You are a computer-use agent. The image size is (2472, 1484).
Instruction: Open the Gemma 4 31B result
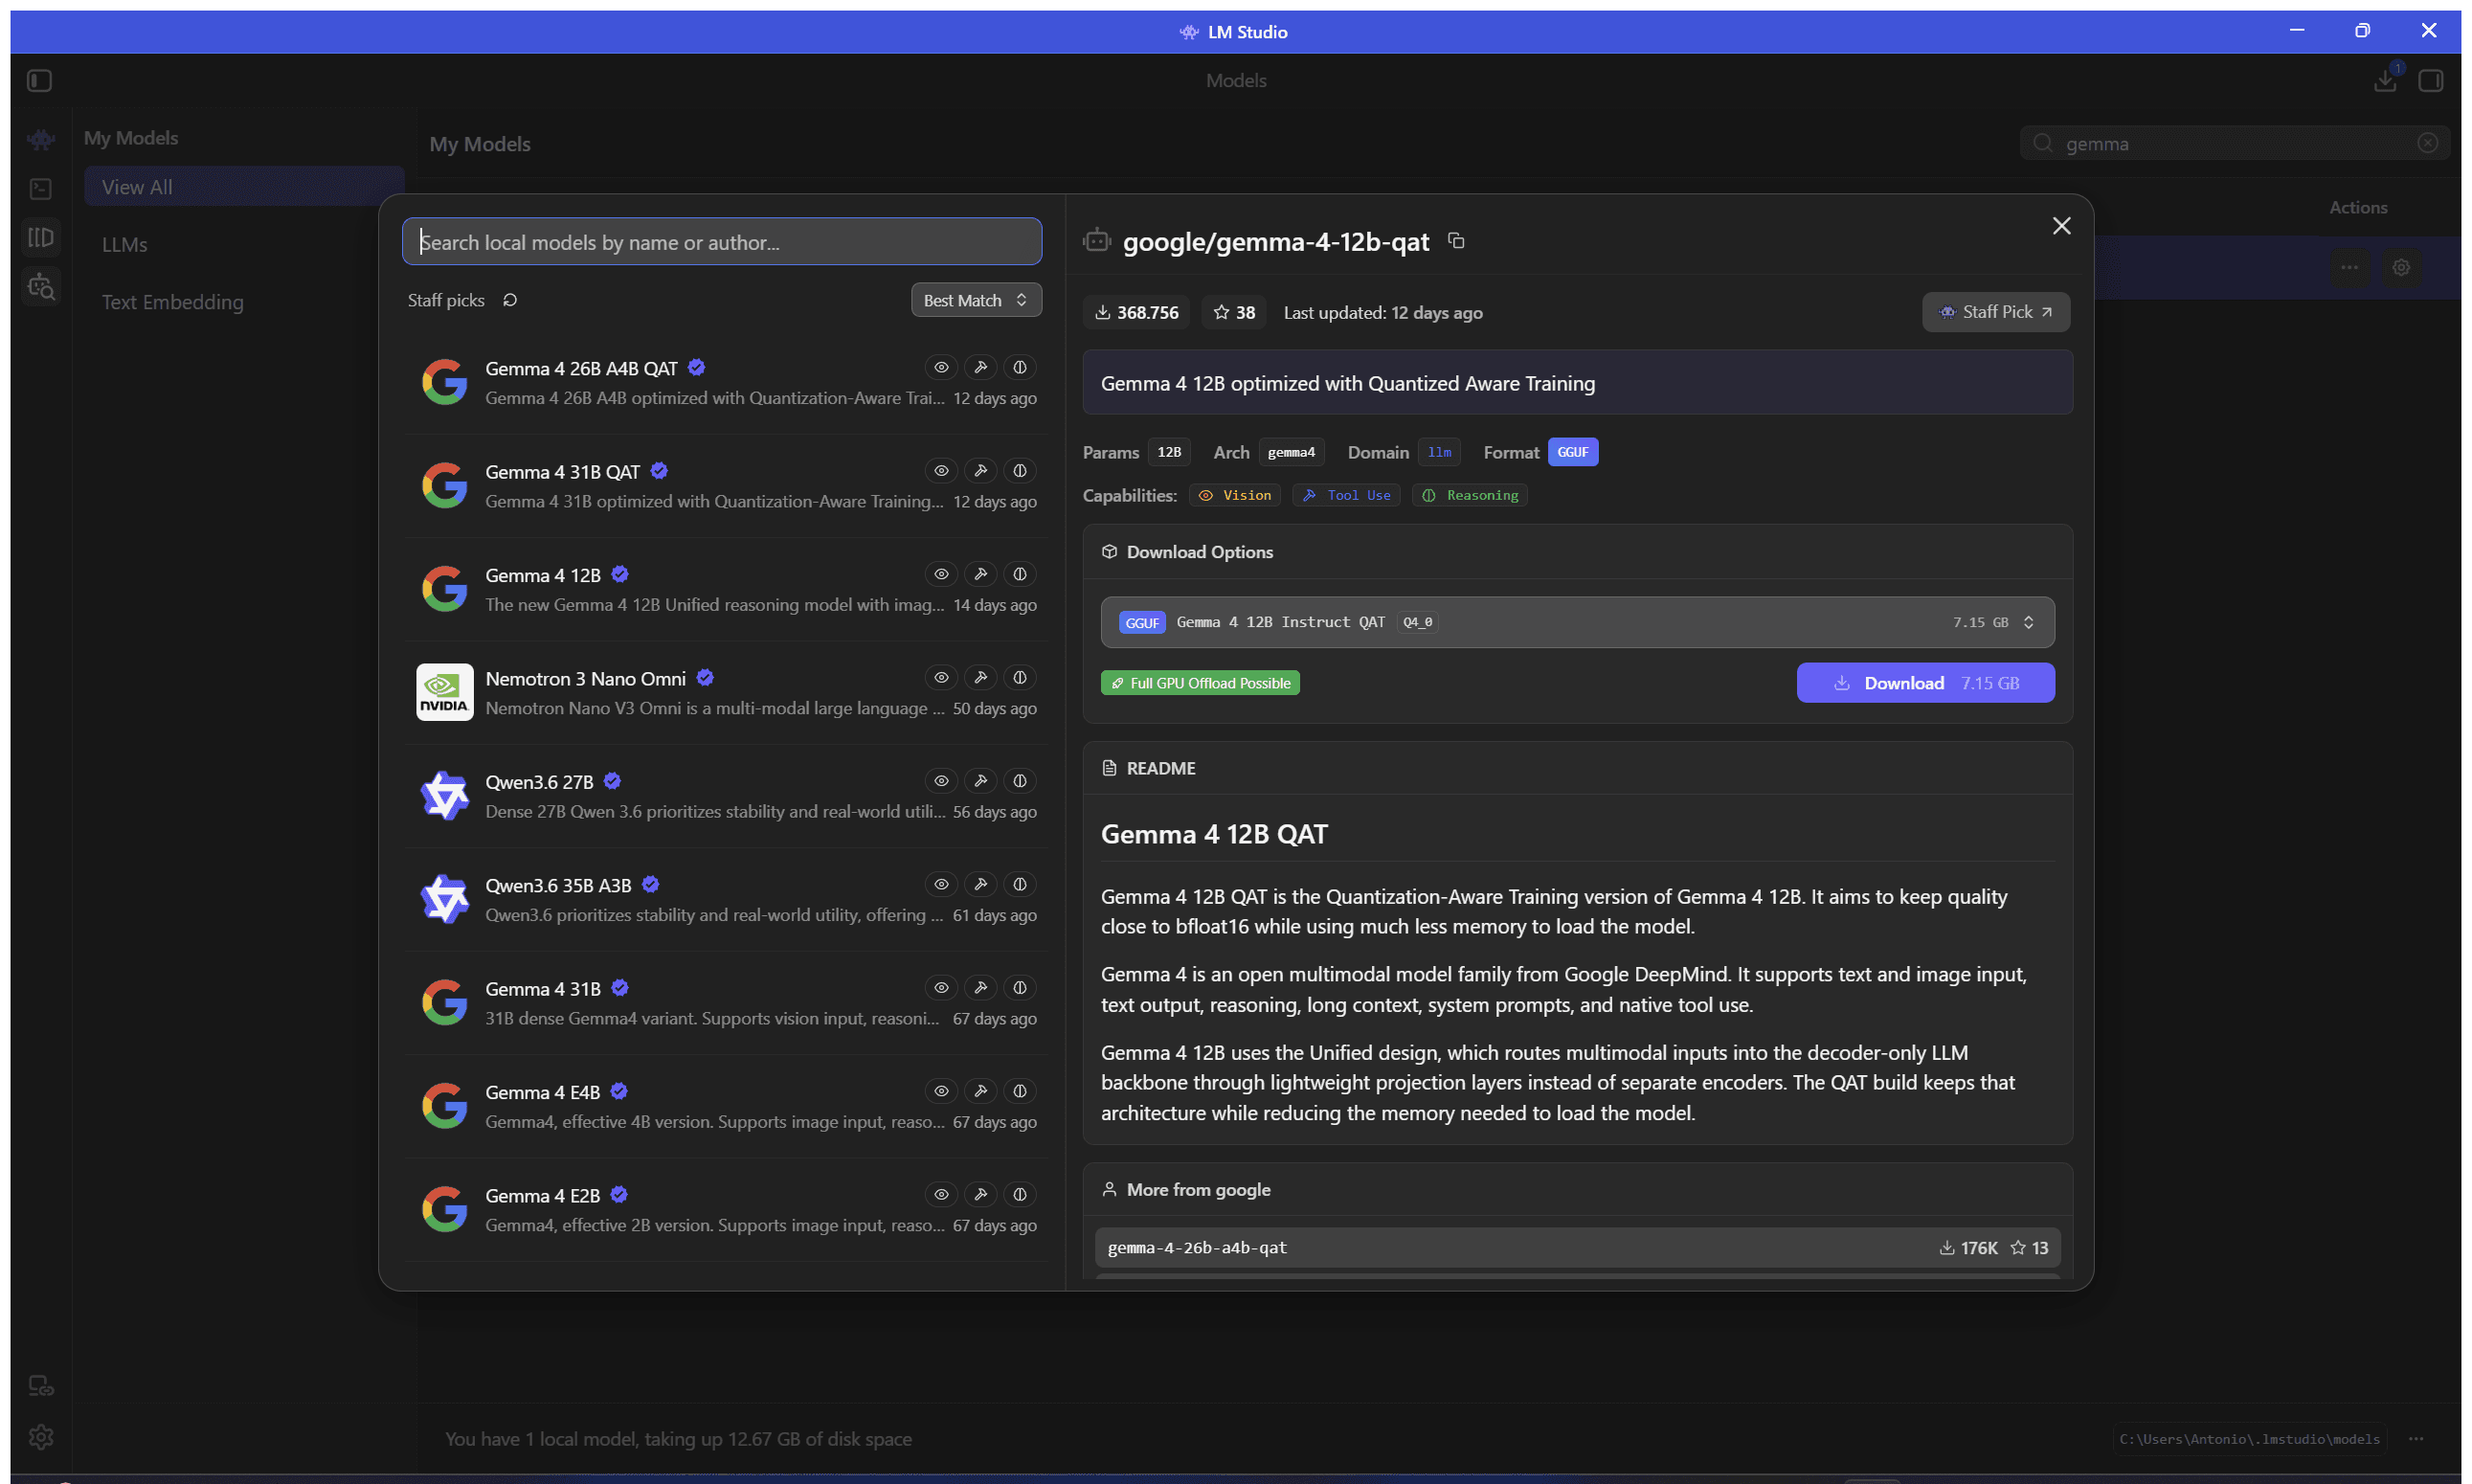(726, 1003)
